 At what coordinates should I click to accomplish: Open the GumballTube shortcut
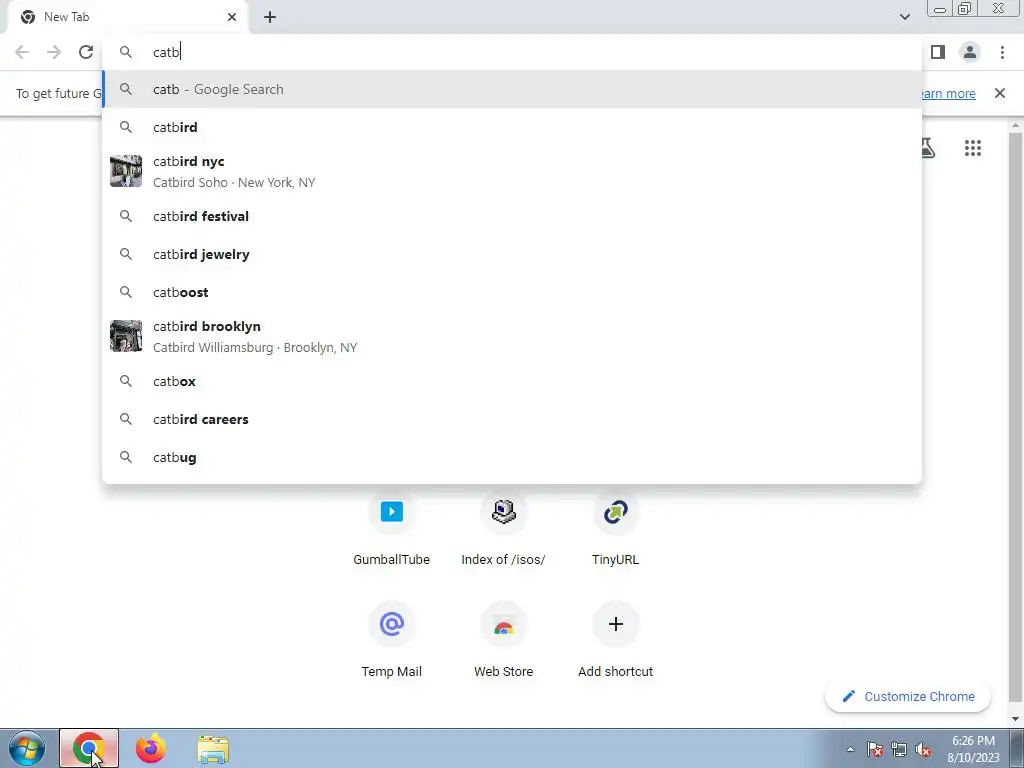coord(391,529)
